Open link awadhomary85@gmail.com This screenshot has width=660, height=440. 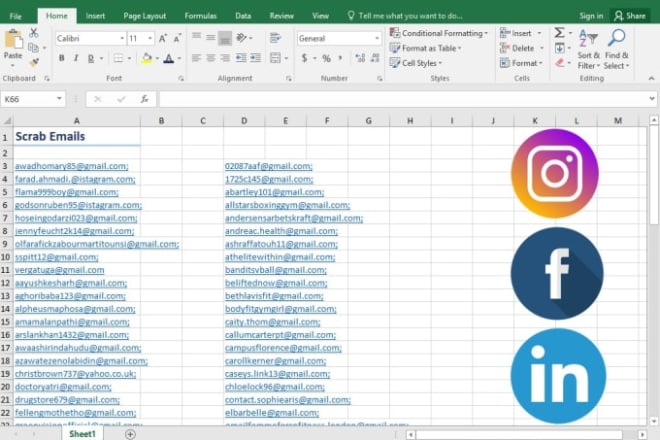pos(72,166)
